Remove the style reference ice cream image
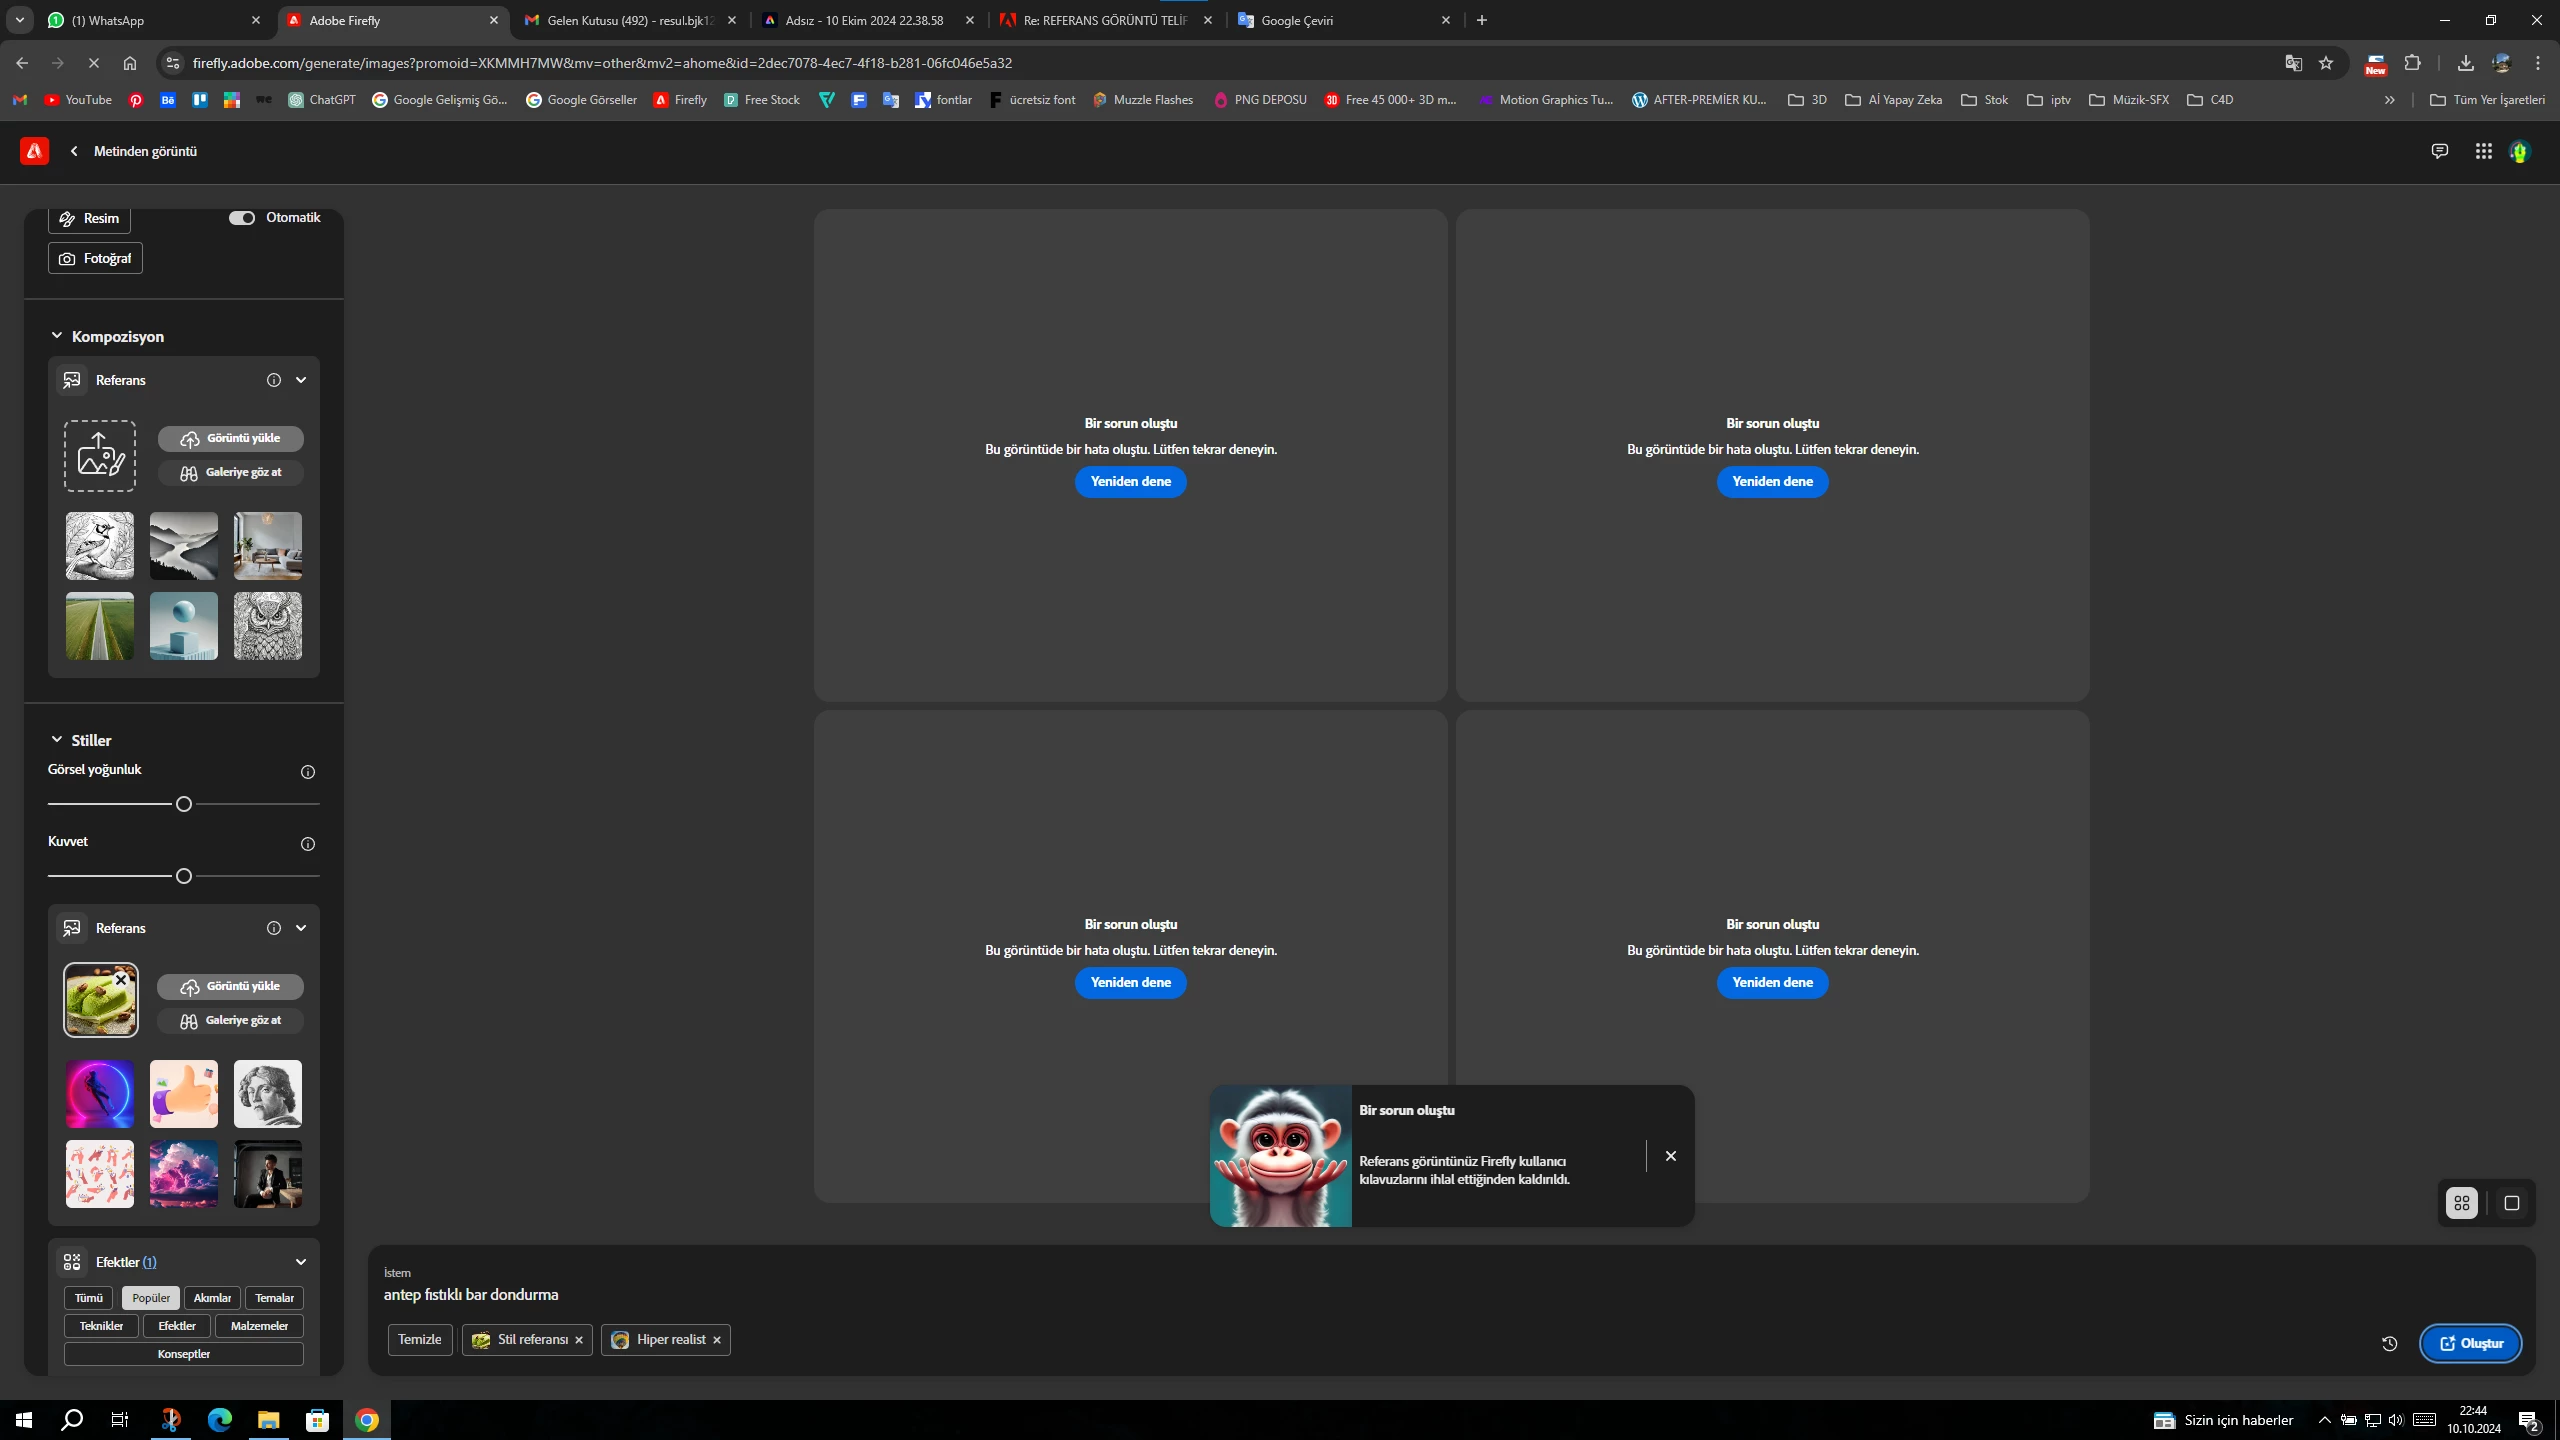The height and width of the screenshot is (1440, 2560). (x=121, y=980)
